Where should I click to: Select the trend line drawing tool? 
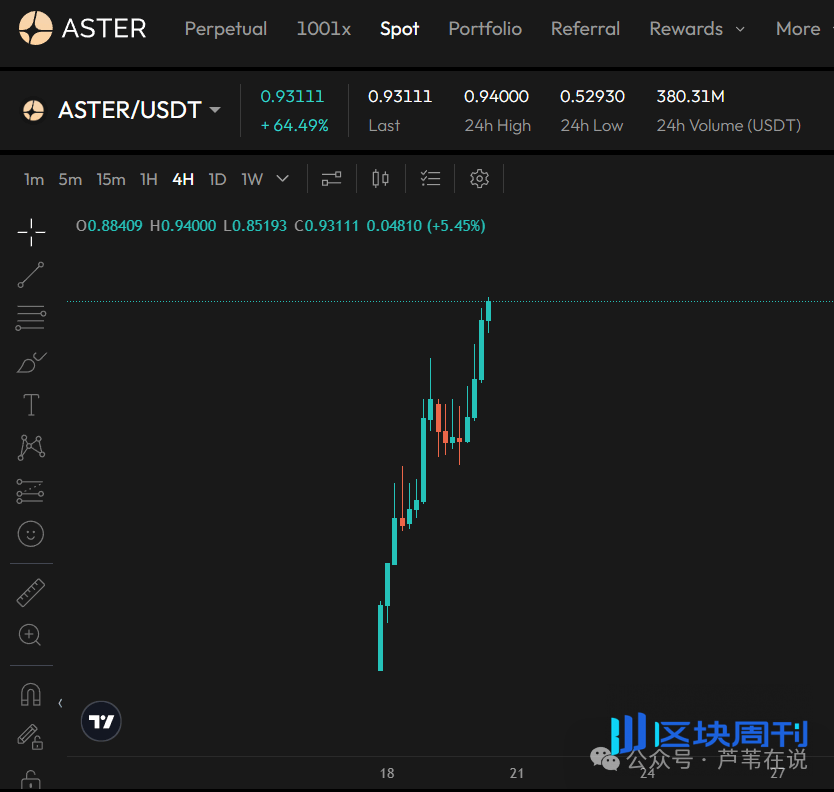coord(31,275)
